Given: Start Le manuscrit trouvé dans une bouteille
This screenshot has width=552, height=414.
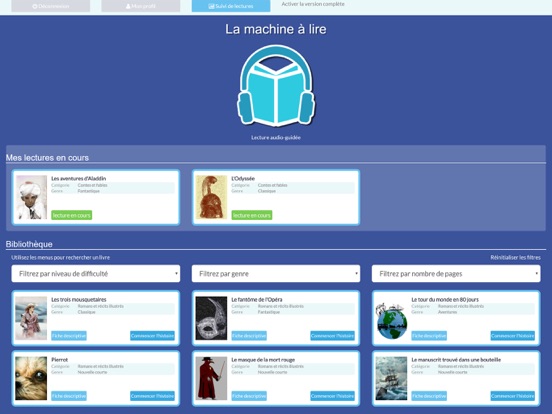Looking at the screenshot, I should [513, 396].
